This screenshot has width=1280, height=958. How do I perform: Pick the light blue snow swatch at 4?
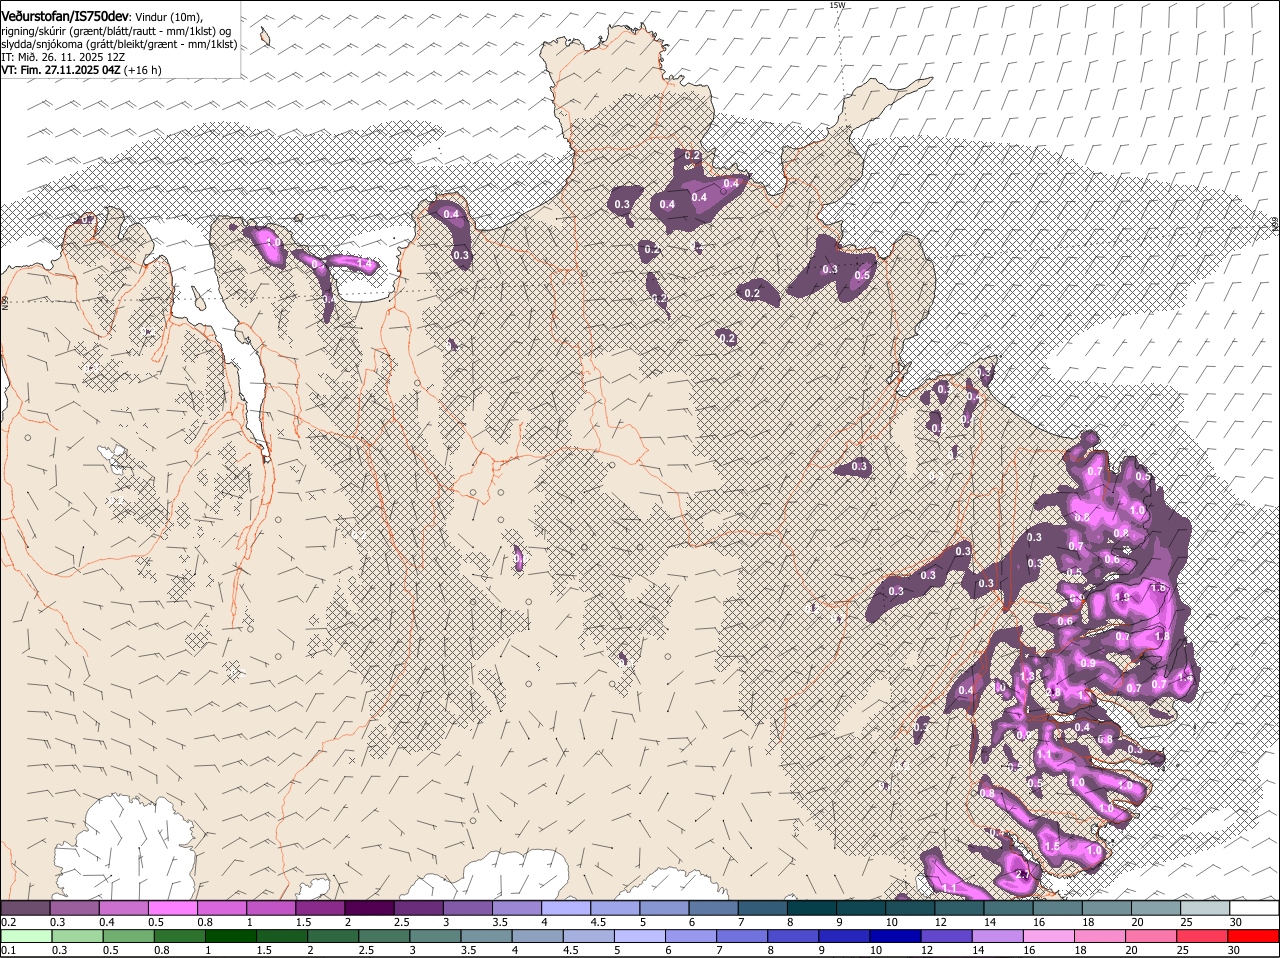(565, 908)
